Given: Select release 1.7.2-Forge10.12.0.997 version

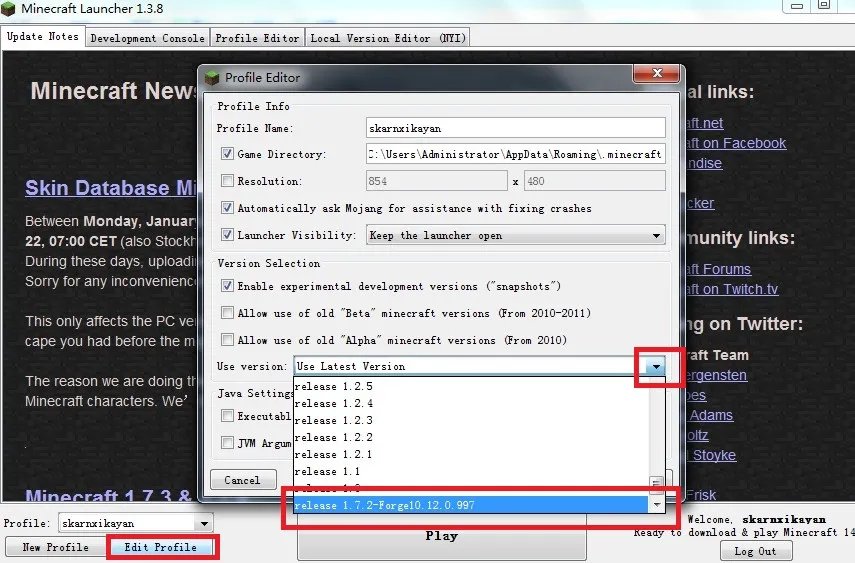Looking at the screenshot, I should point(471,505).
